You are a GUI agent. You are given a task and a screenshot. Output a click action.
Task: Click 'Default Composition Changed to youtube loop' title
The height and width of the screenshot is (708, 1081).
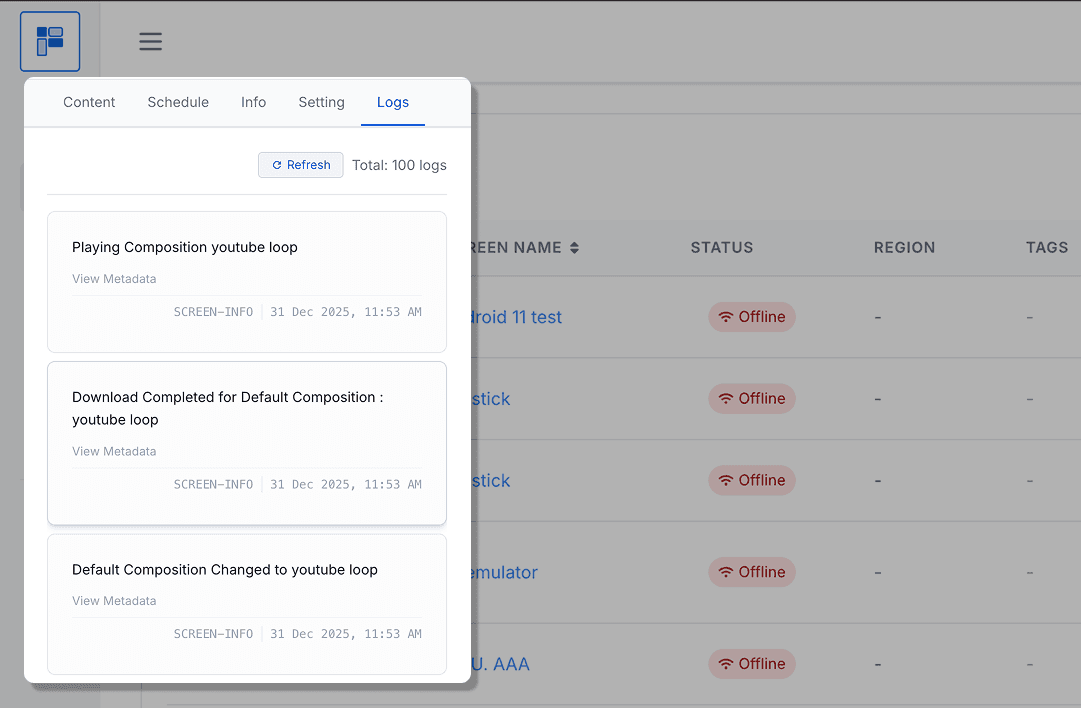pyautogui.click(x=225, y=569)
